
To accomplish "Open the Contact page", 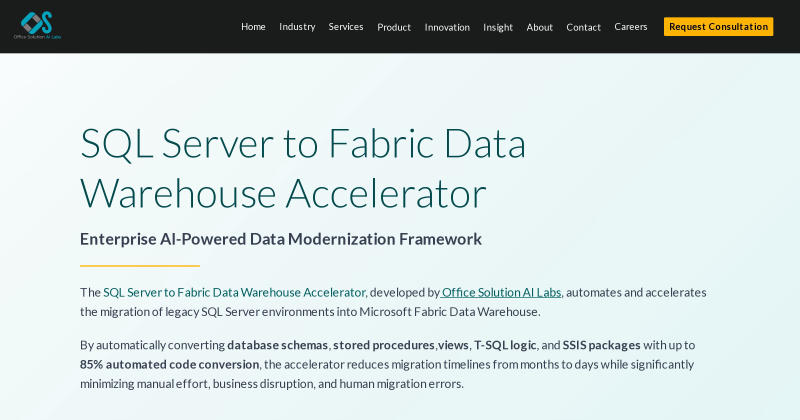I will [583, 27].
